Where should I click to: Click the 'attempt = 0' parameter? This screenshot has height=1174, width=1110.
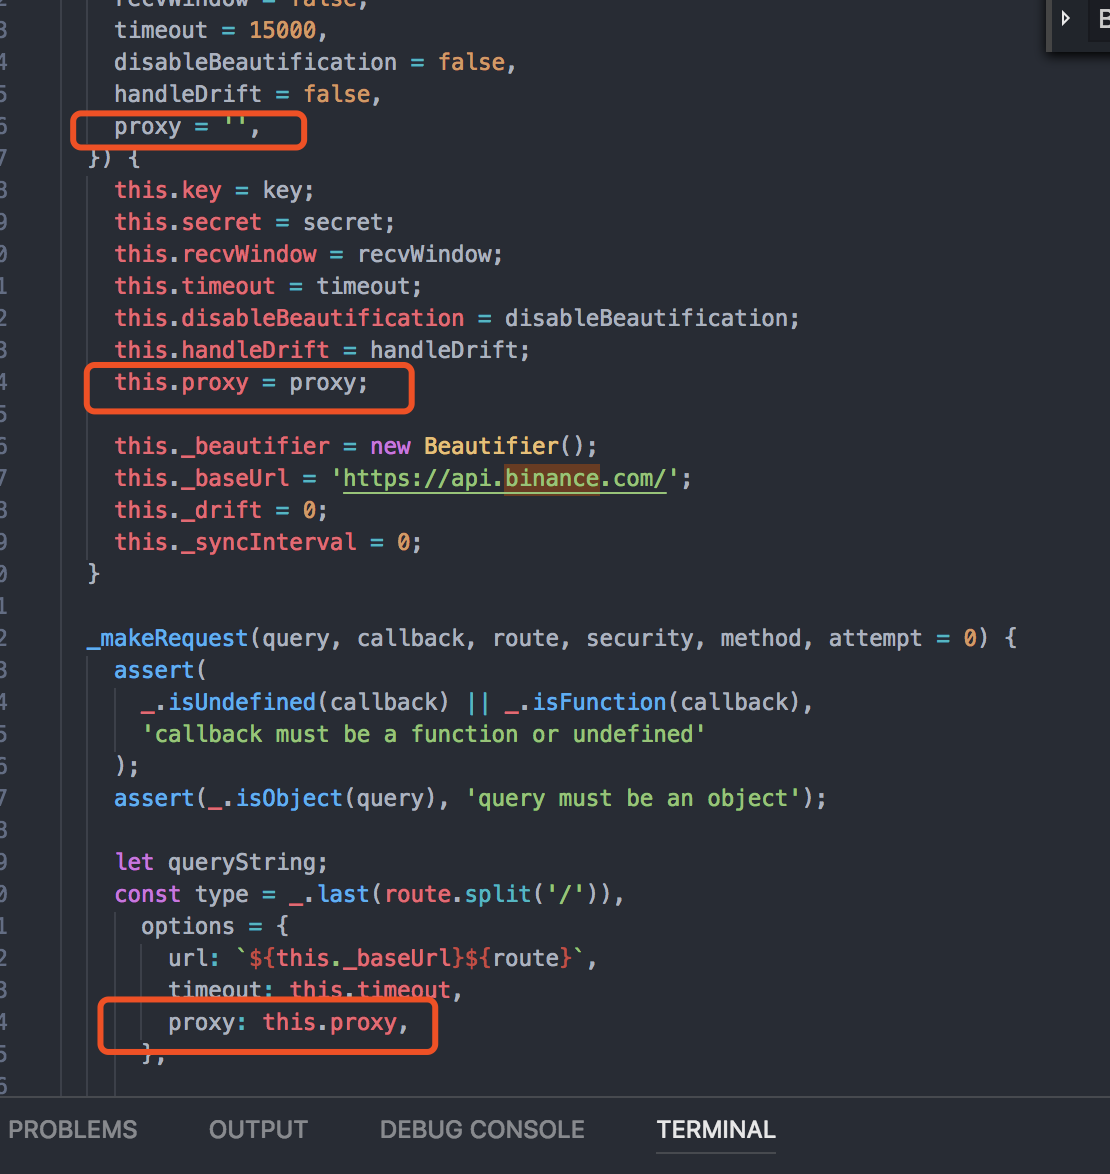click(902, 639)
